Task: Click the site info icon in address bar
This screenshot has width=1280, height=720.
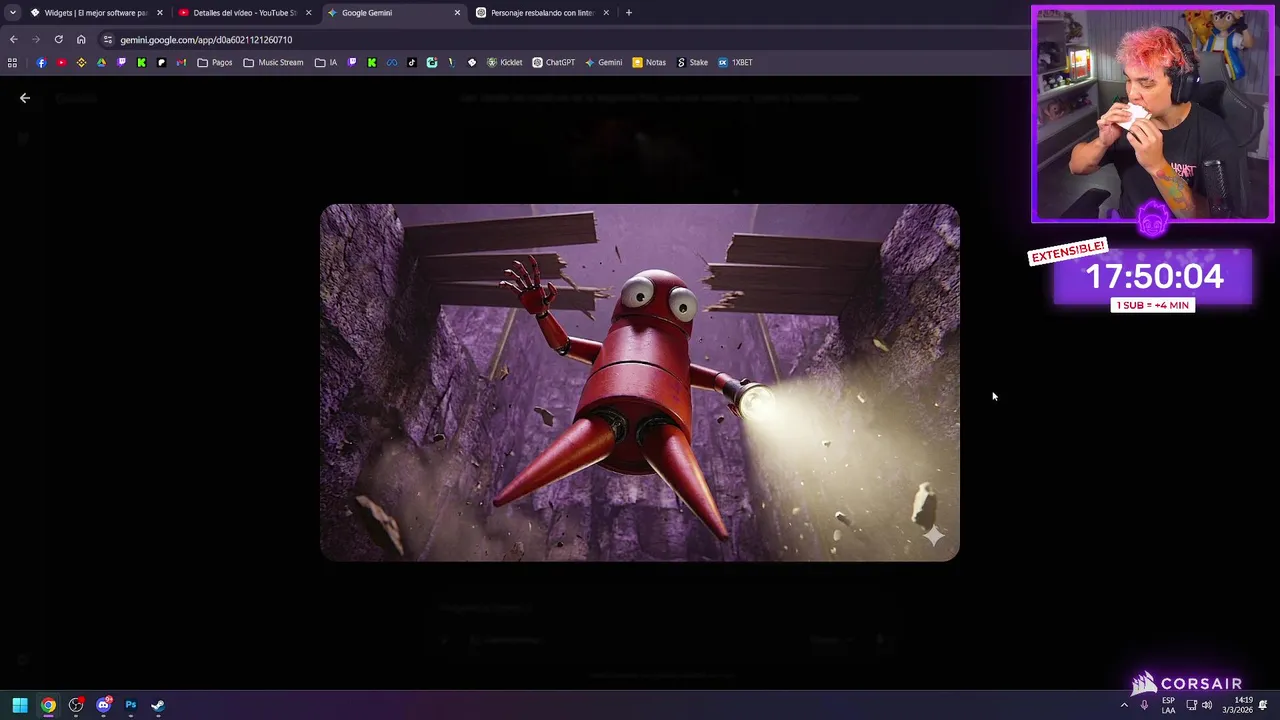Action: (x=108, y=40)
